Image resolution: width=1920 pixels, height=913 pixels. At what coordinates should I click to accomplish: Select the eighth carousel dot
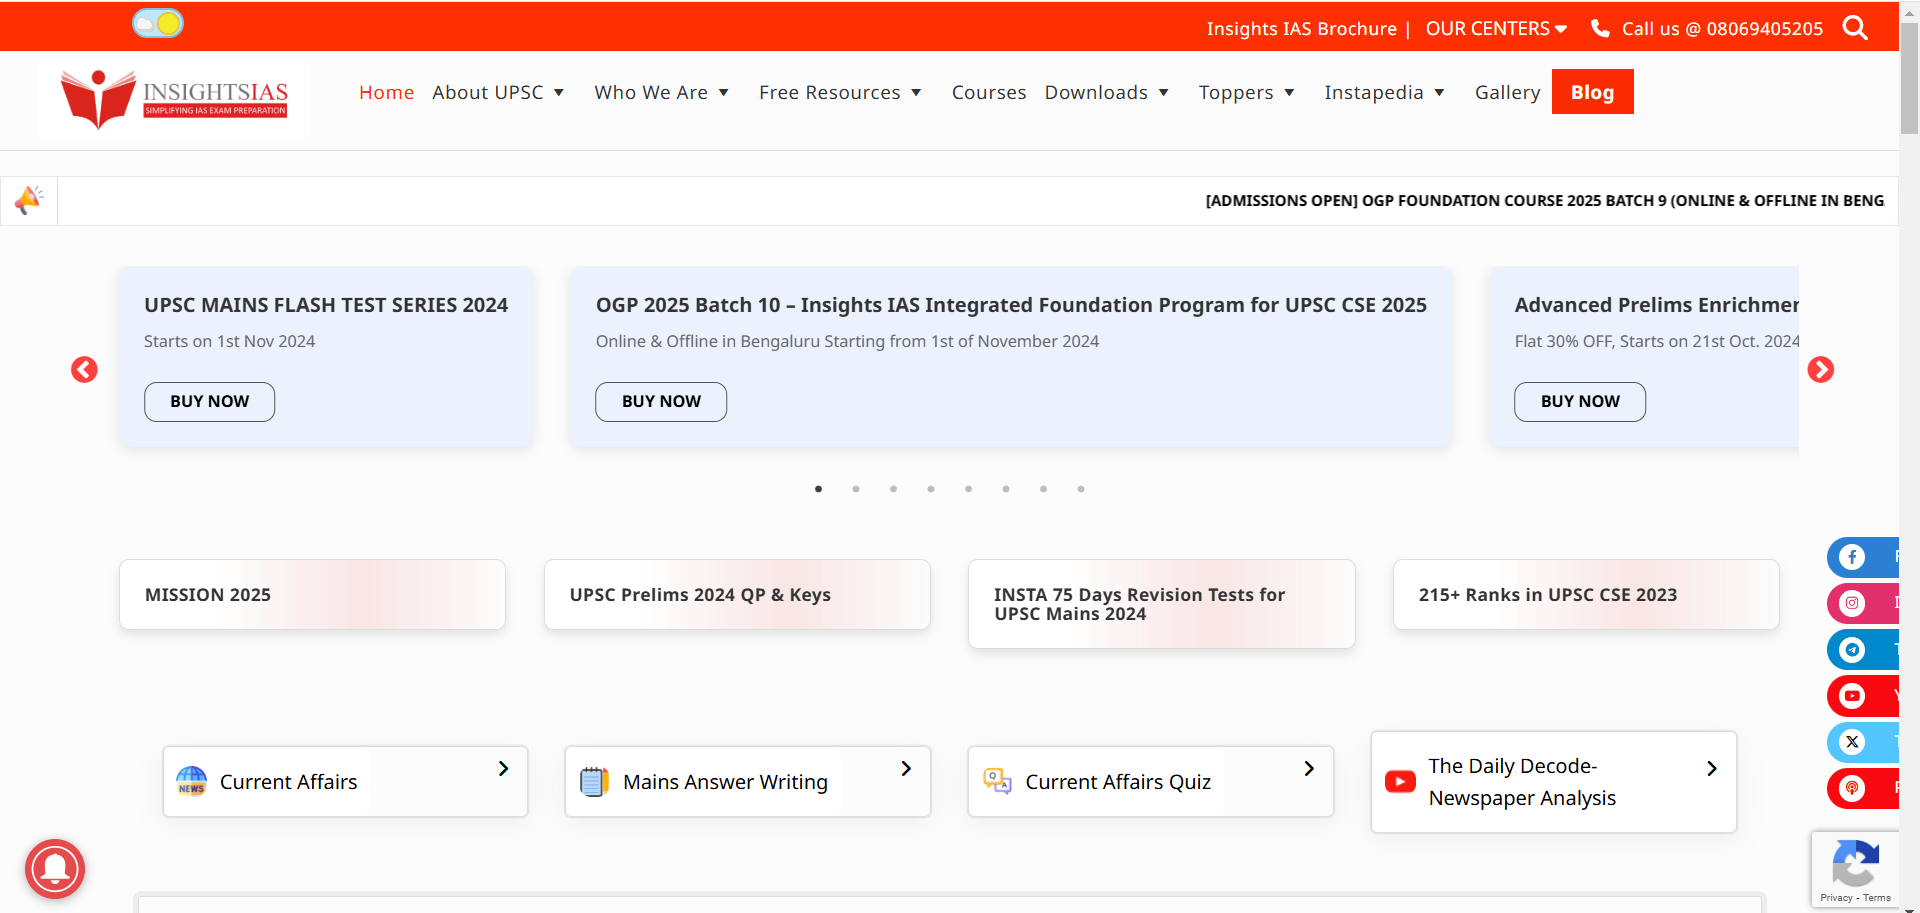click(x=1081, y=489)
